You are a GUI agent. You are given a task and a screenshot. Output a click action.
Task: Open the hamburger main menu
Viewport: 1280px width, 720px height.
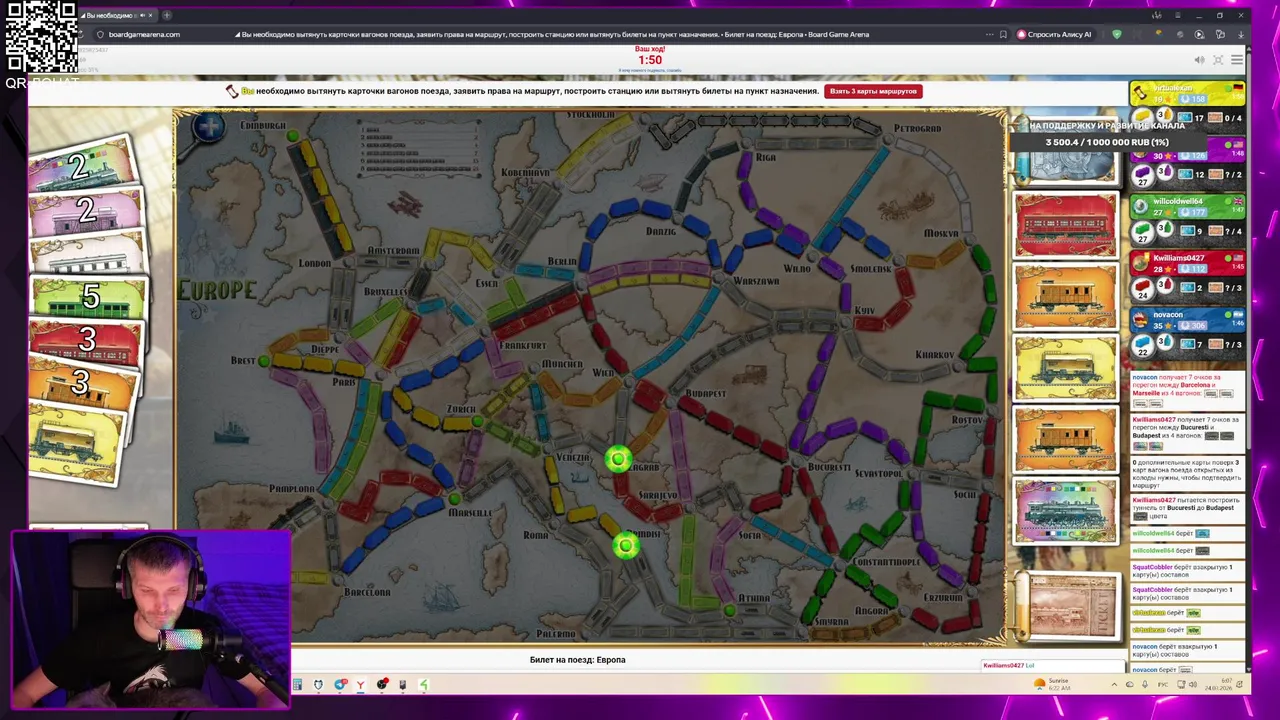[x=1237, y=60]
